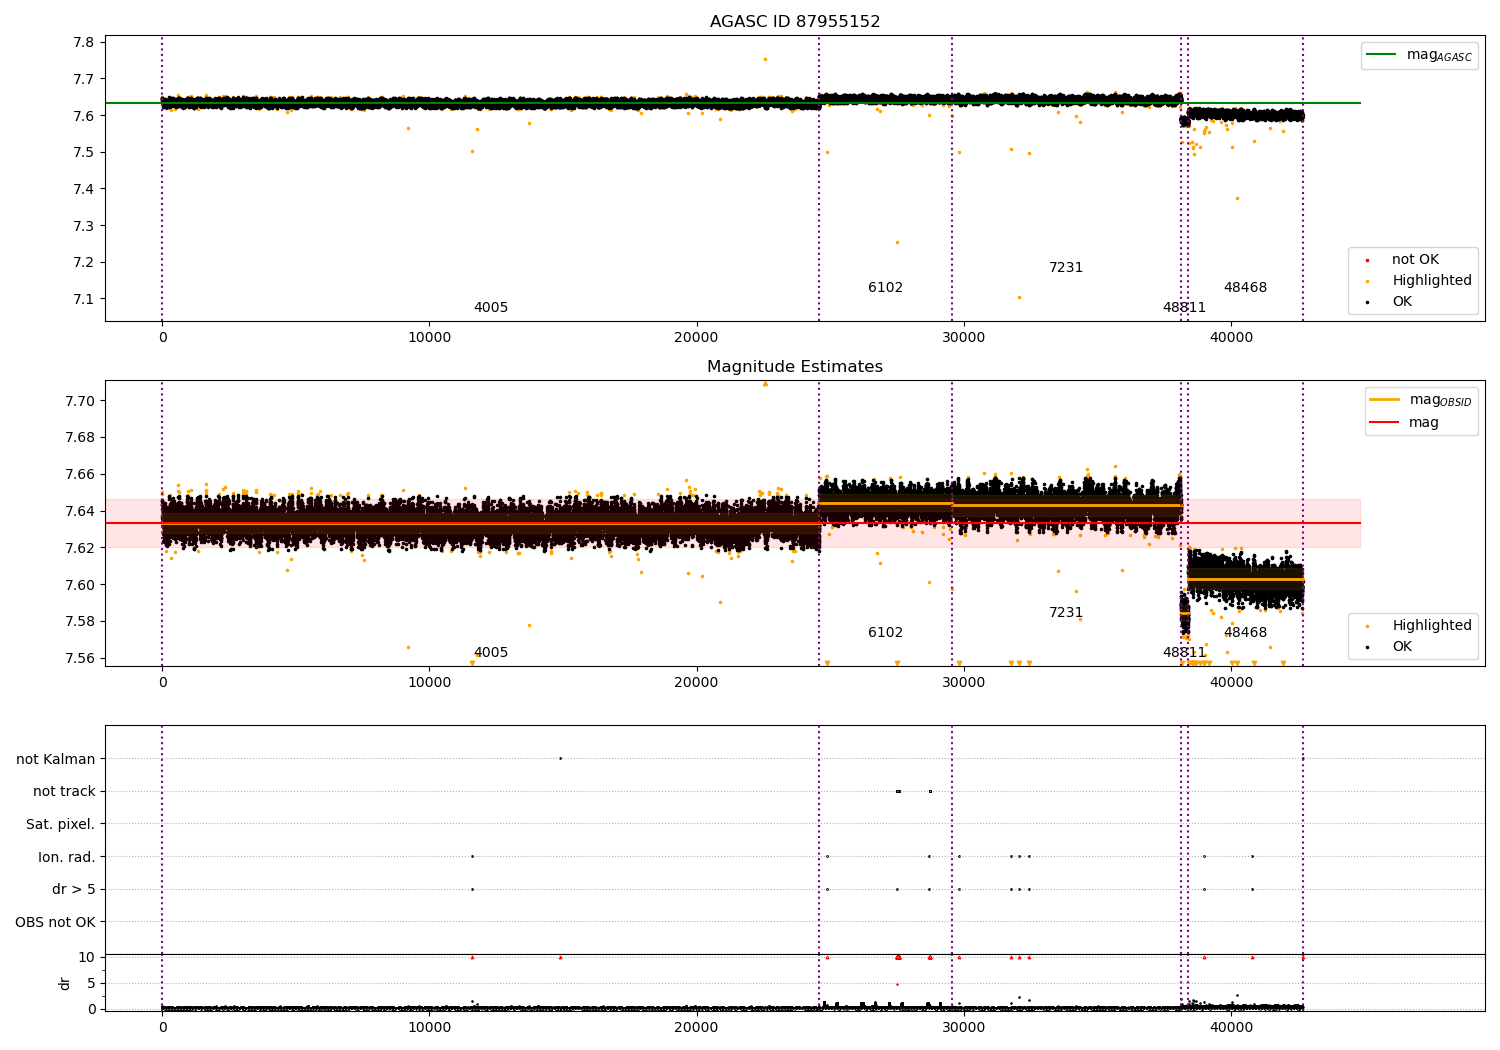1500x1050 pixels.
Task: Click obsid label 4005 in the top plot
Action: point(491,308)
